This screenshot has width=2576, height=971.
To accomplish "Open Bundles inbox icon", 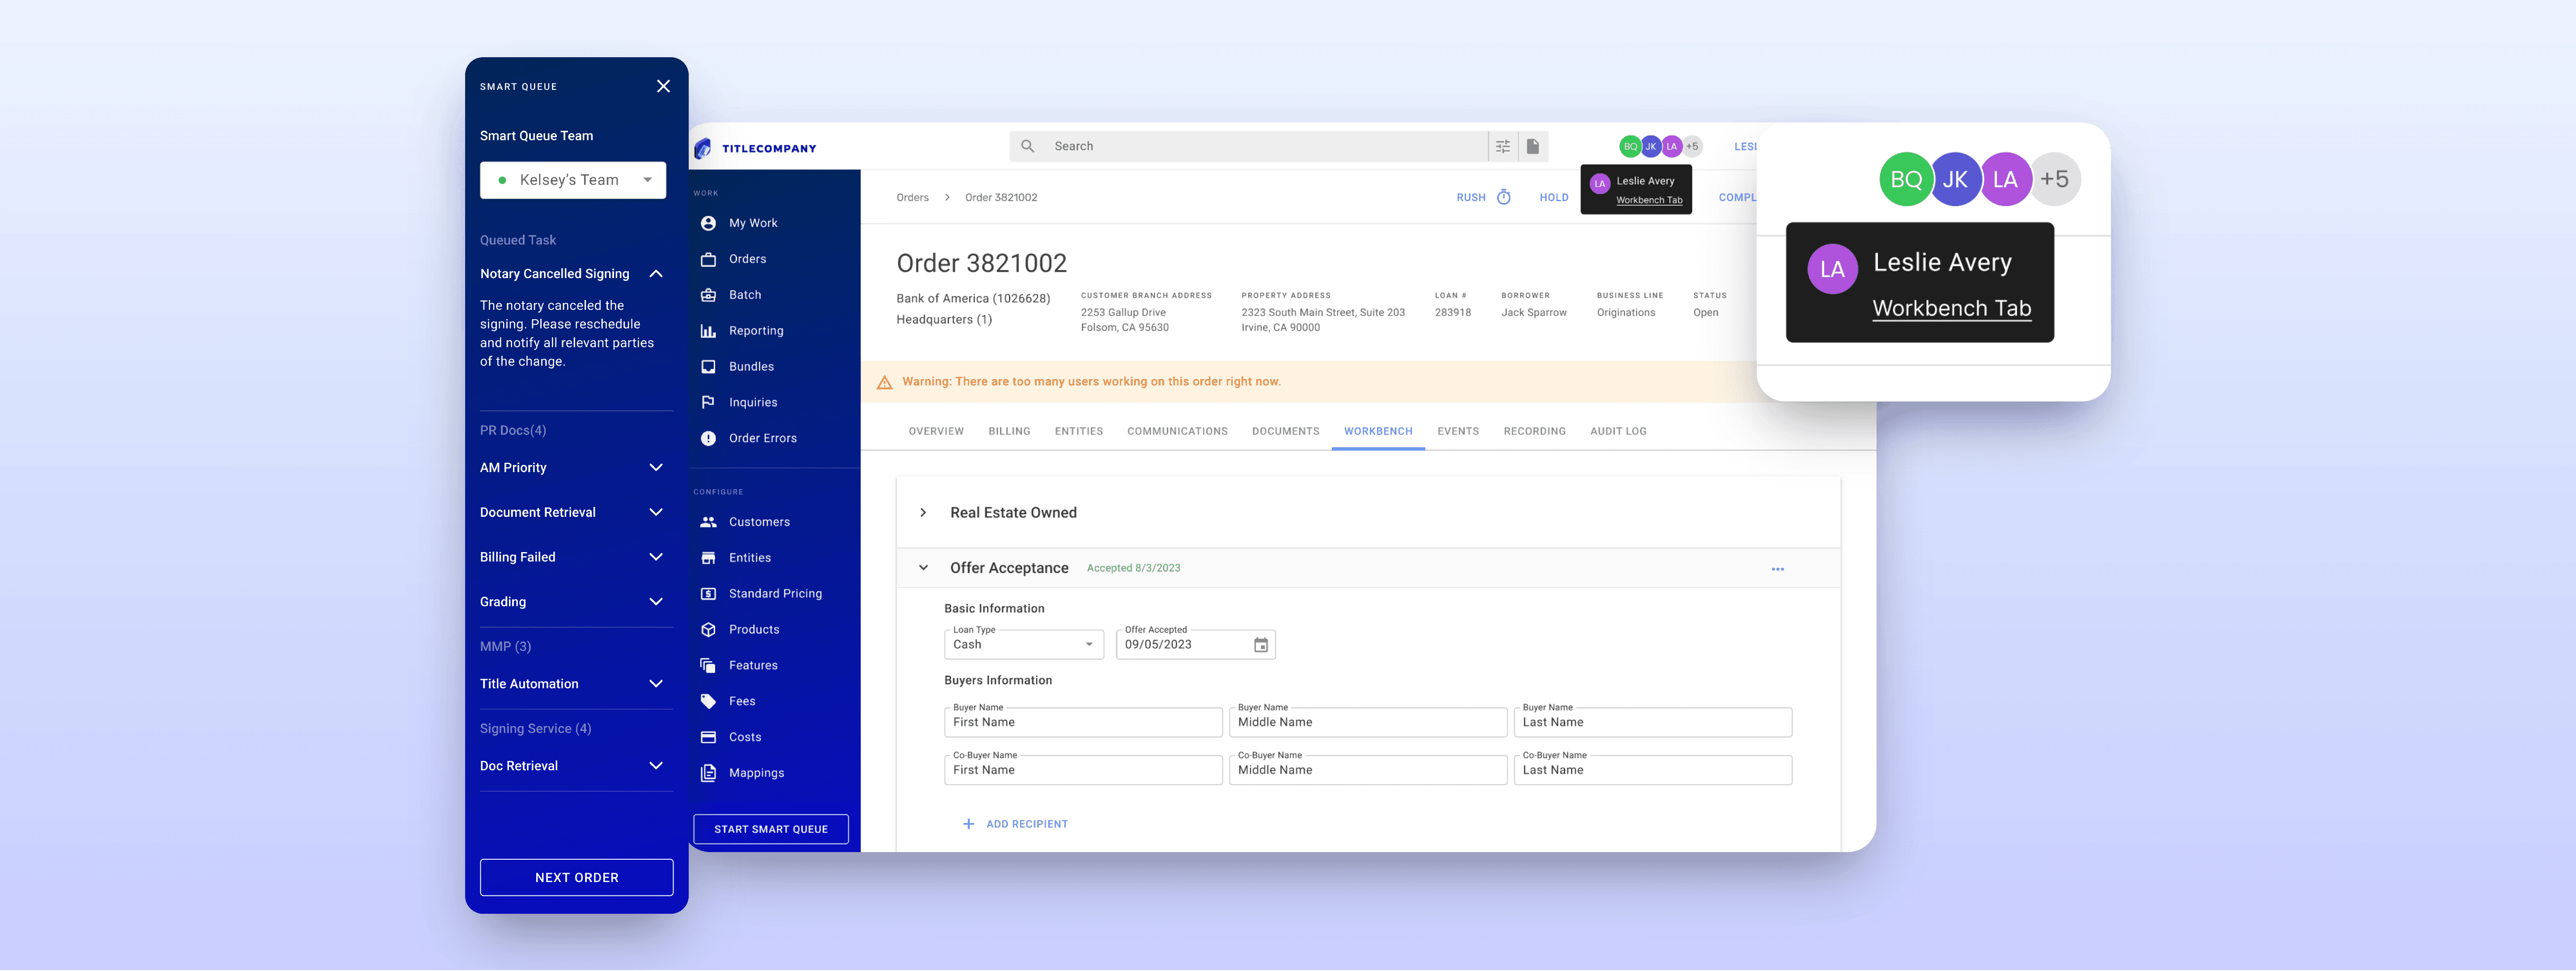I will point(708,366).
